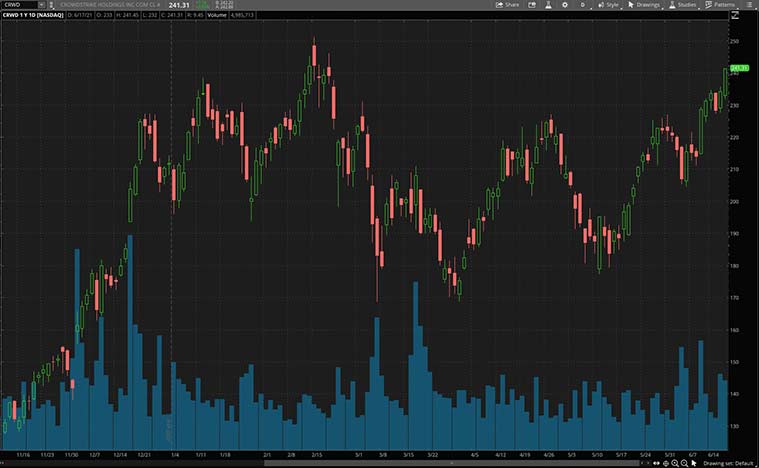Click the Volume label in the chart header
759x468 pixels.
click(x=217, y=15)
